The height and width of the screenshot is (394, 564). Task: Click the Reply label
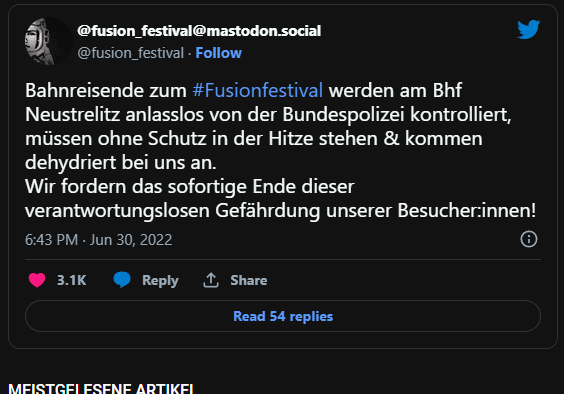point(160,280)
